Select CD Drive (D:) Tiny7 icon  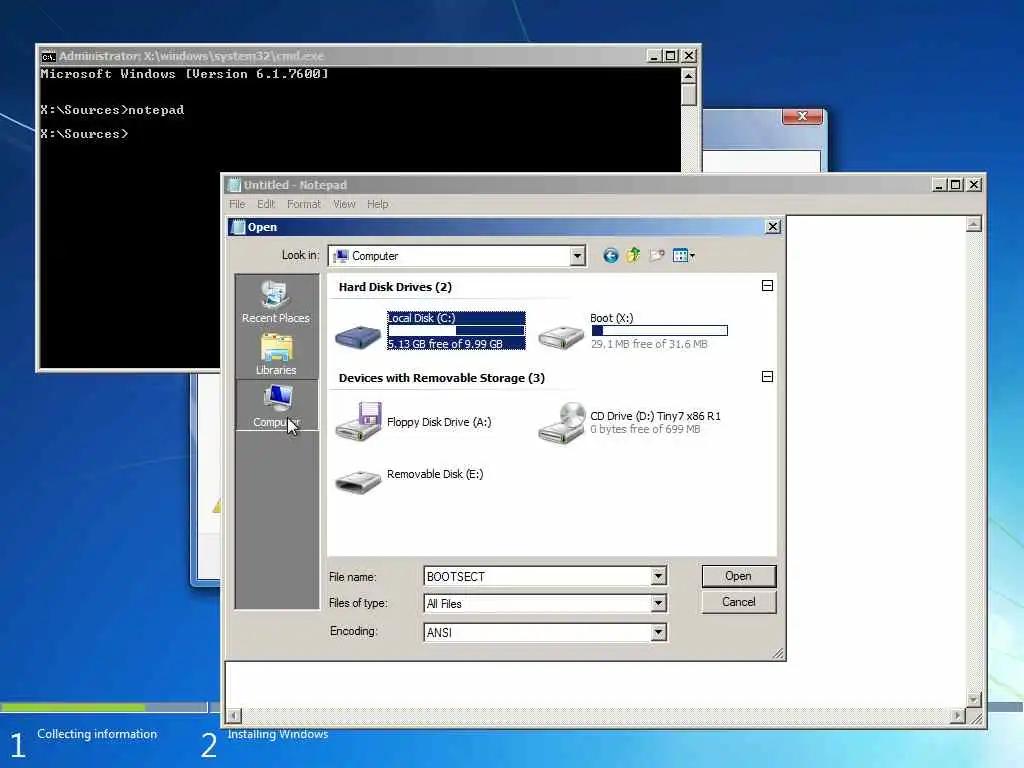point(562,423)
